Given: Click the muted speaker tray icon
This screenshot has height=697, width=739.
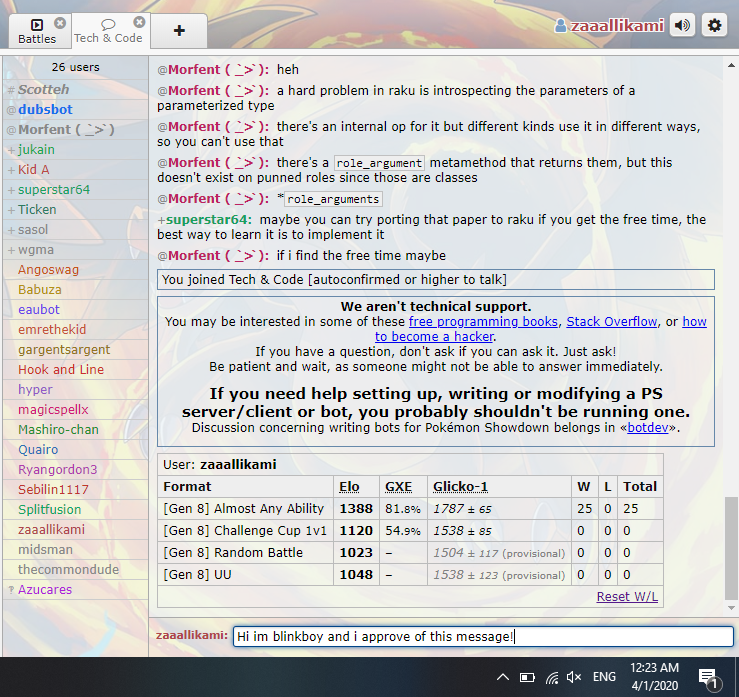Looking at the screenshot, I should tap(574, 677).
